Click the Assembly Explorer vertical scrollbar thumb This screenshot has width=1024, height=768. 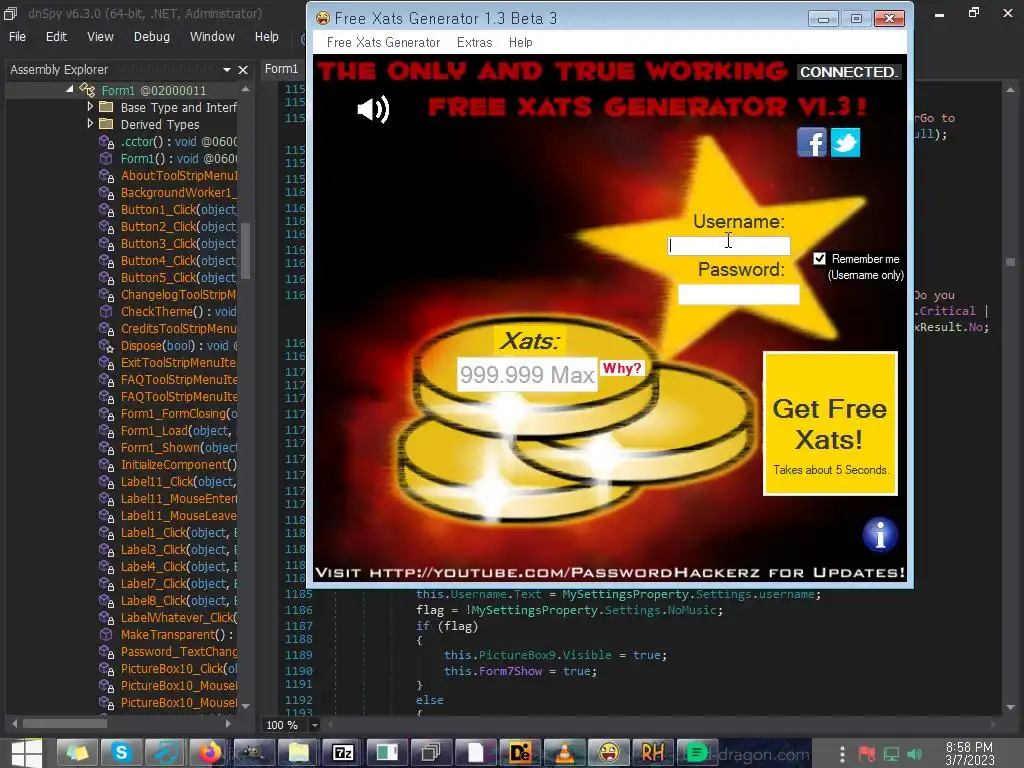coord(246,251)
